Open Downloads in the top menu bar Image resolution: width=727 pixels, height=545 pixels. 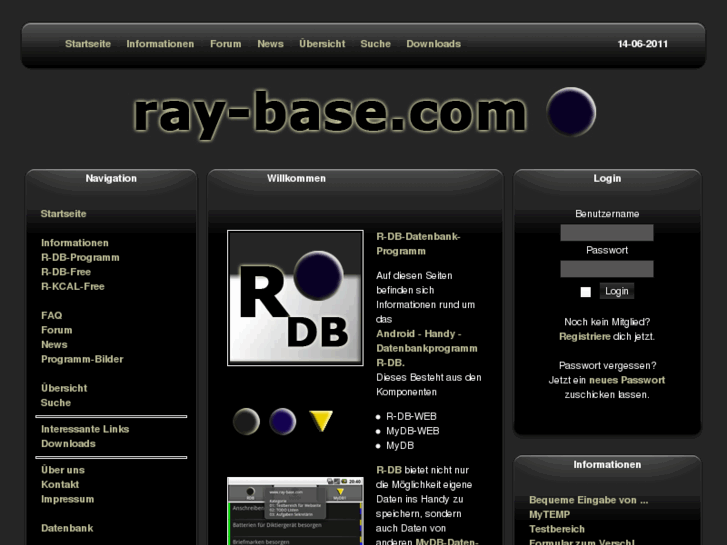(x=434, y=44)
